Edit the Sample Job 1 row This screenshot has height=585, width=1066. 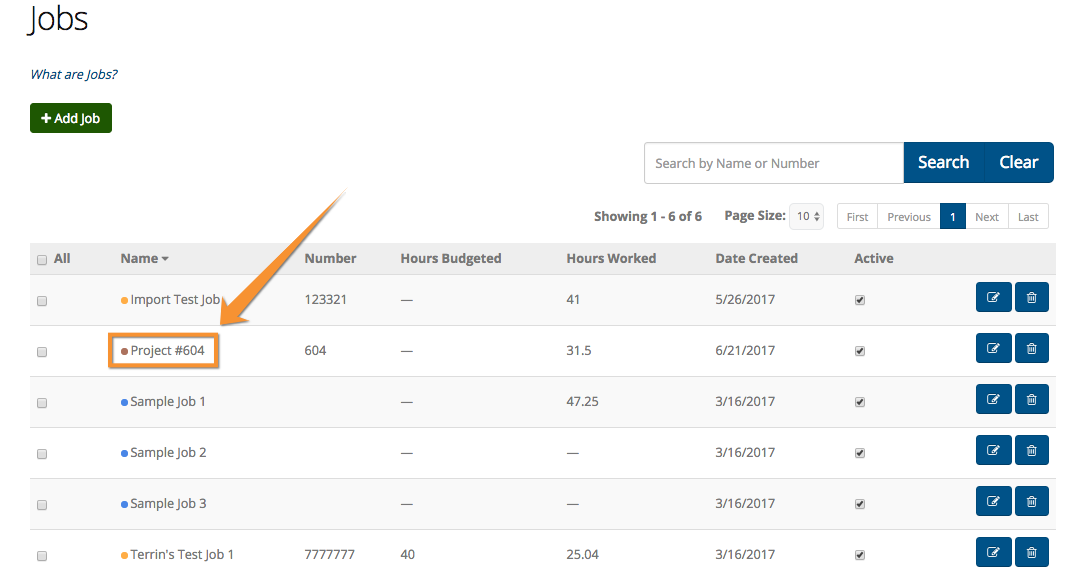pos(993,399)
